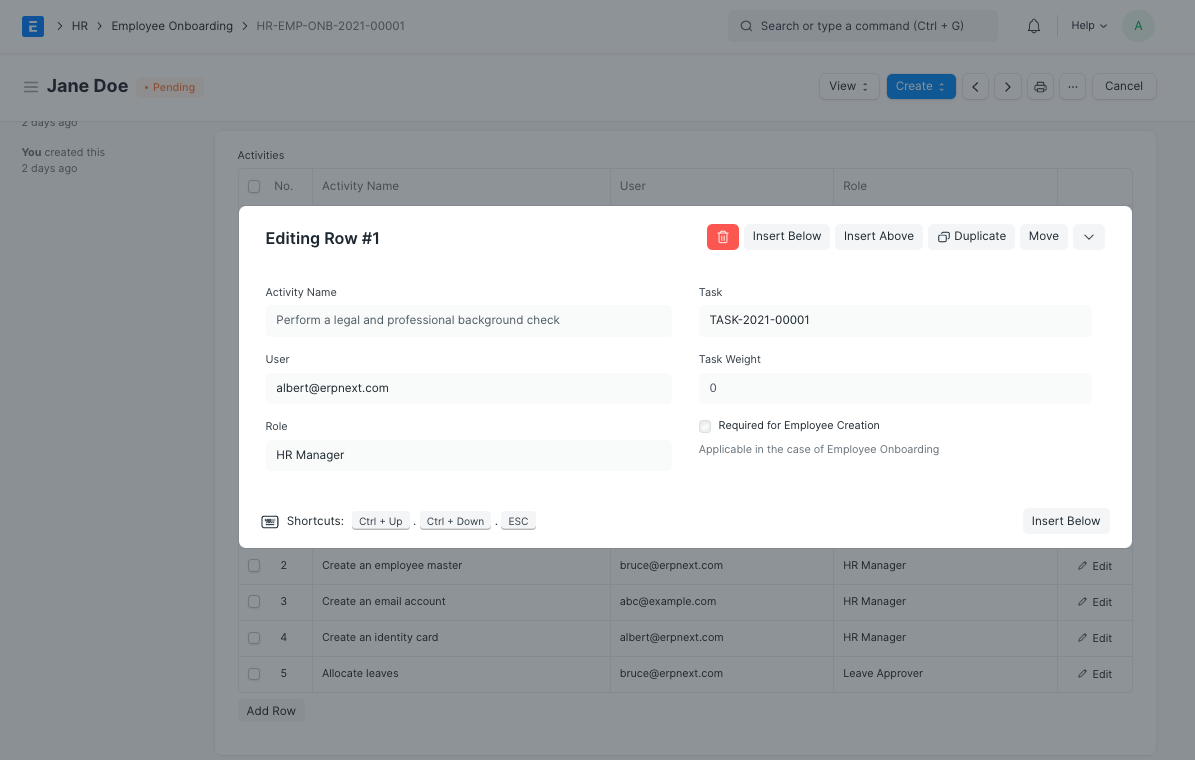
Task: Open the ellipsis menu next to print
Action: 1072,86
